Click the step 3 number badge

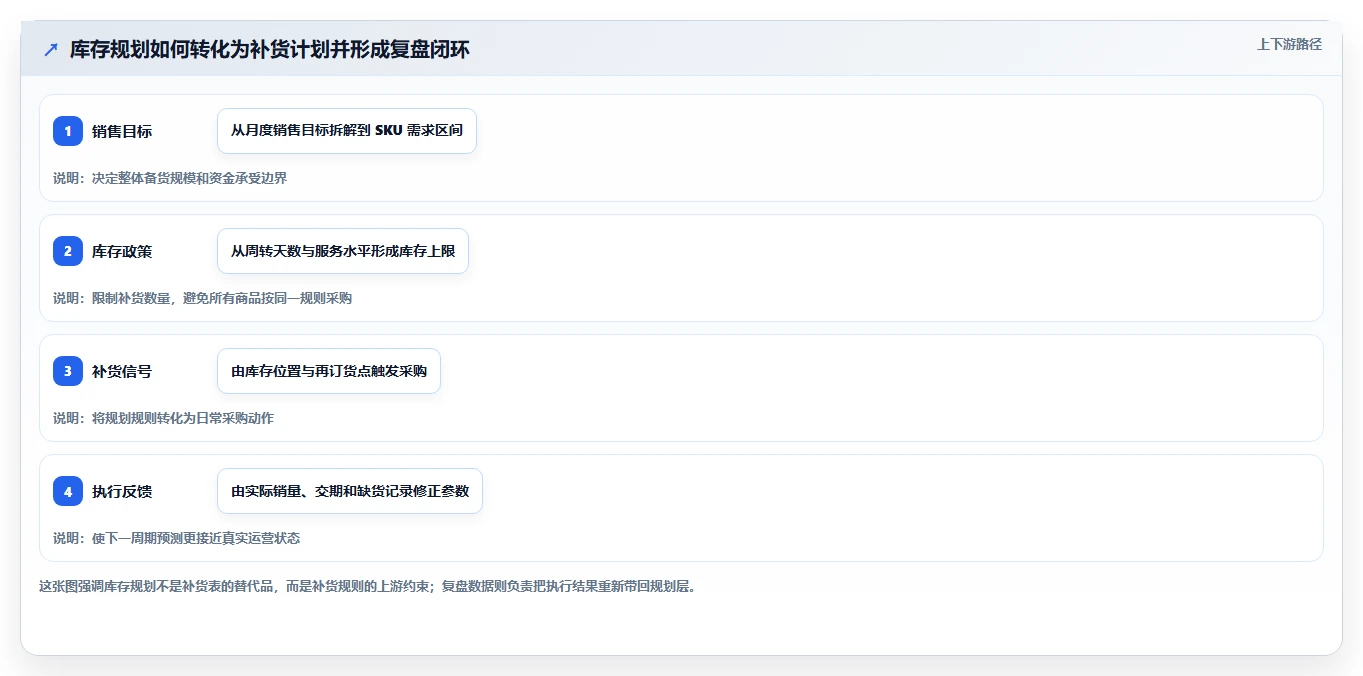tap(68, 371)
